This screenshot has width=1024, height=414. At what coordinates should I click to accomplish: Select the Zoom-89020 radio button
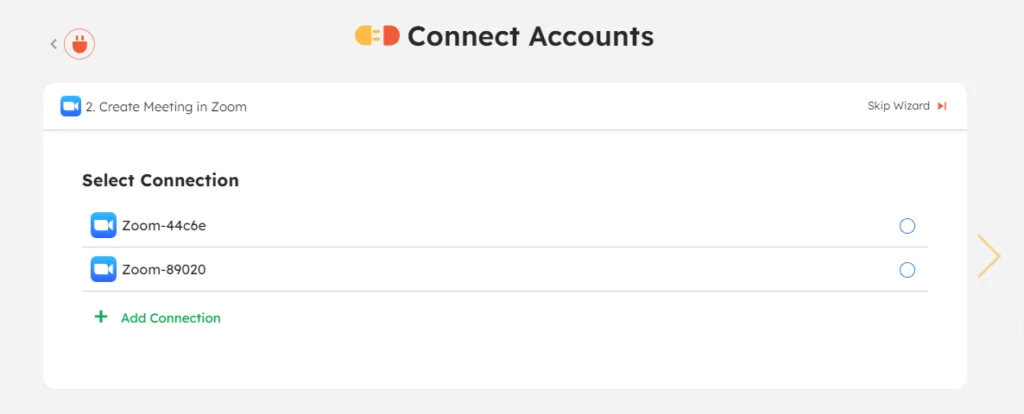(x=907, y=270)
